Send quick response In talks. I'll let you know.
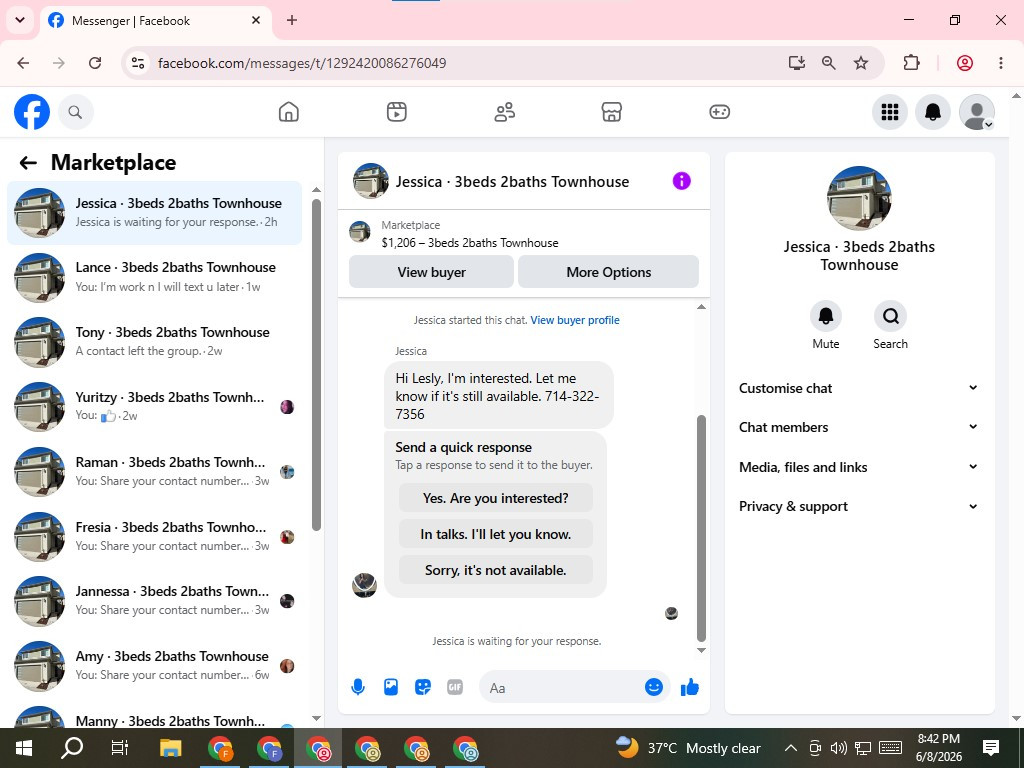Screen dimensions: 1024x768 point(496,534)
